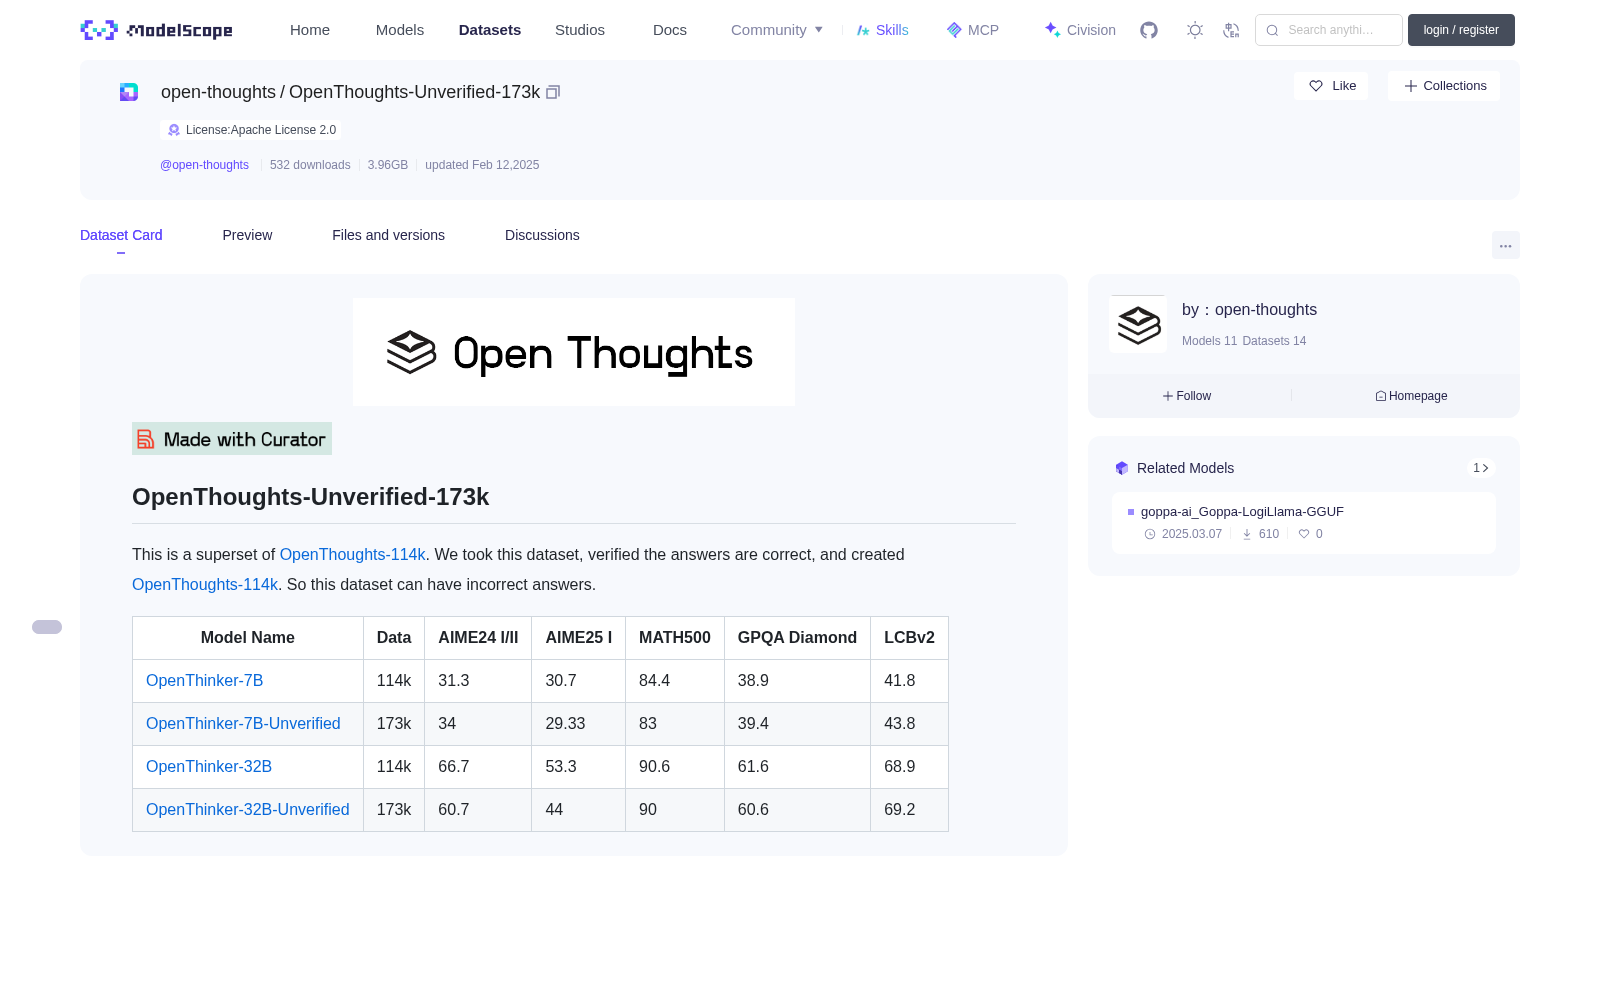Open the Models section
Image resolution: width=1600 pixels, height=1000 pixels.
click(400, 30)
